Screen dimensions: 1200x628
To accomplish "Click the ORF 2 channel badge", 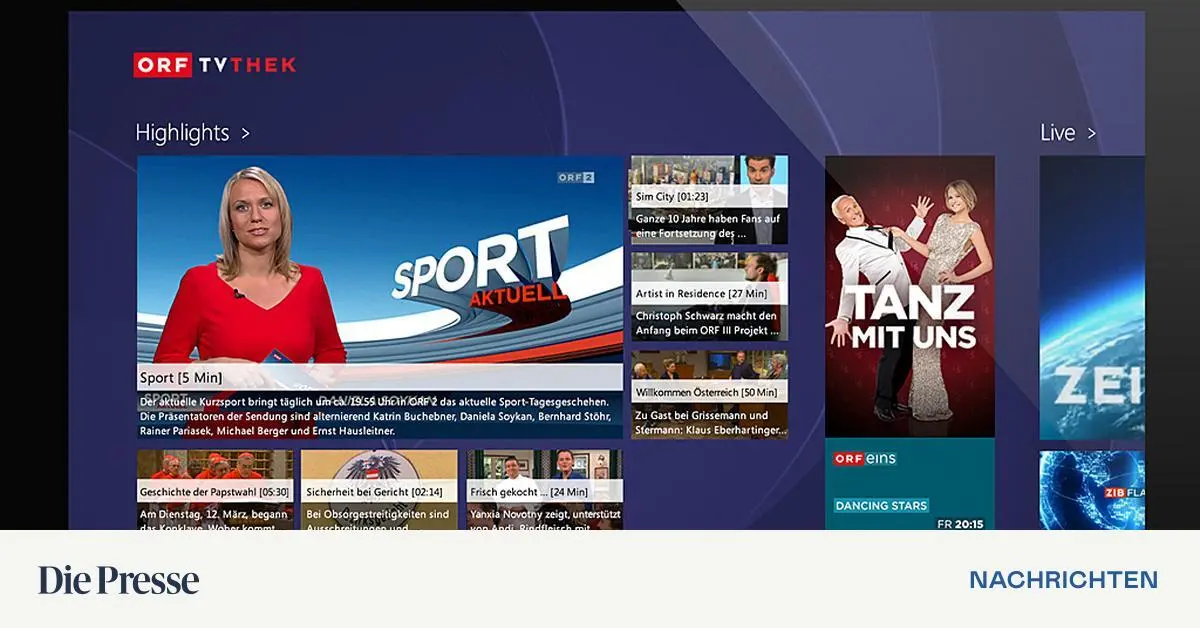I will pyautogui.click(x=576, y=177).
